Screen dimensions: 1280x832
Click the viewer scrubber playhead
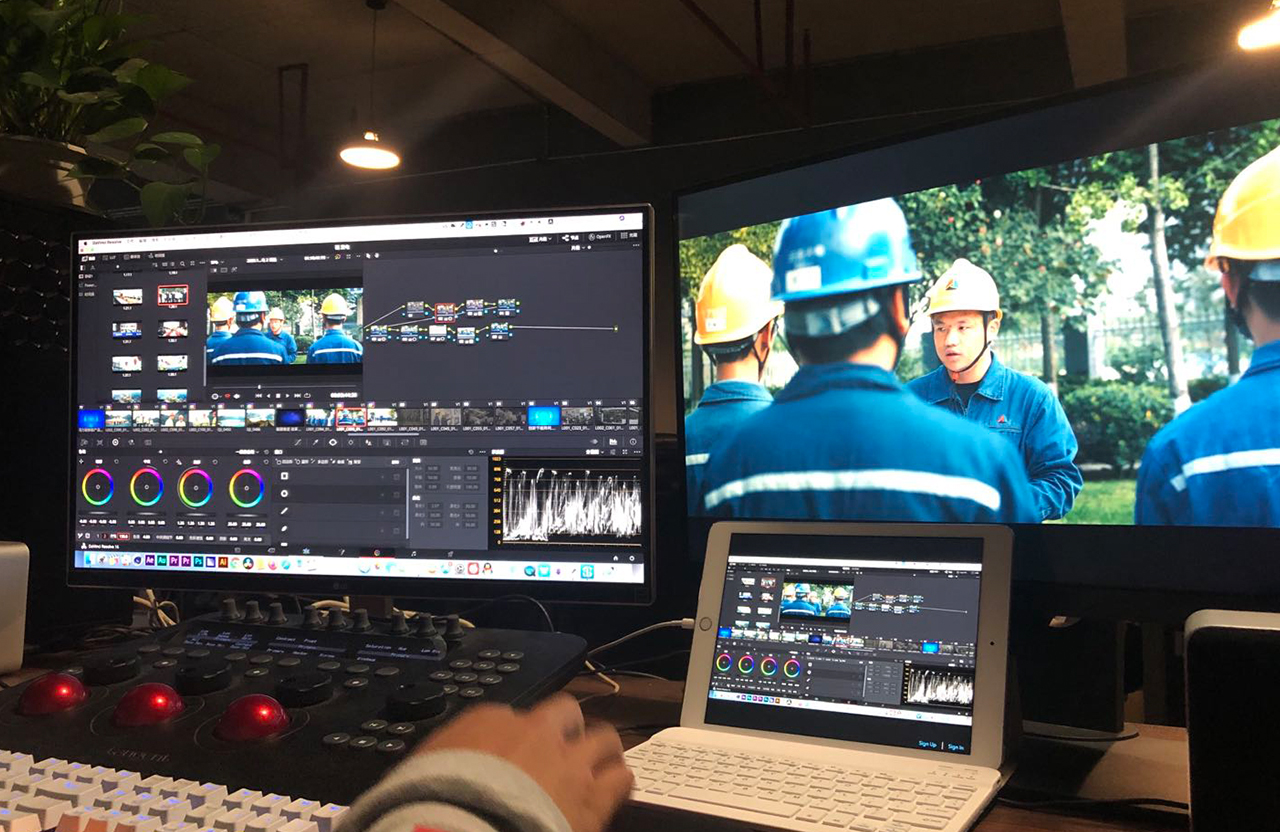pyautogui.click(x=260, y=386)
